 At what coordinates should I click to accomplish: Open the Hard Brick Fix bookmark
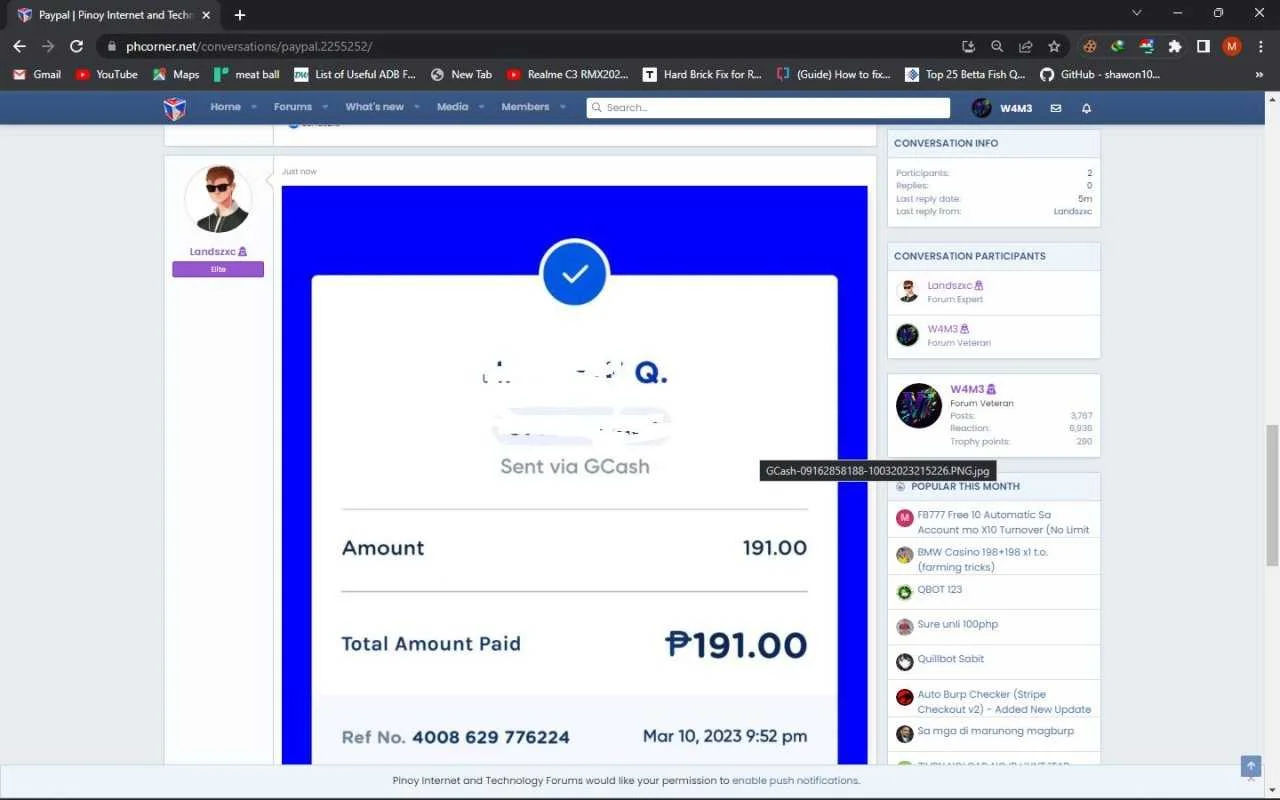coord(703,74)
